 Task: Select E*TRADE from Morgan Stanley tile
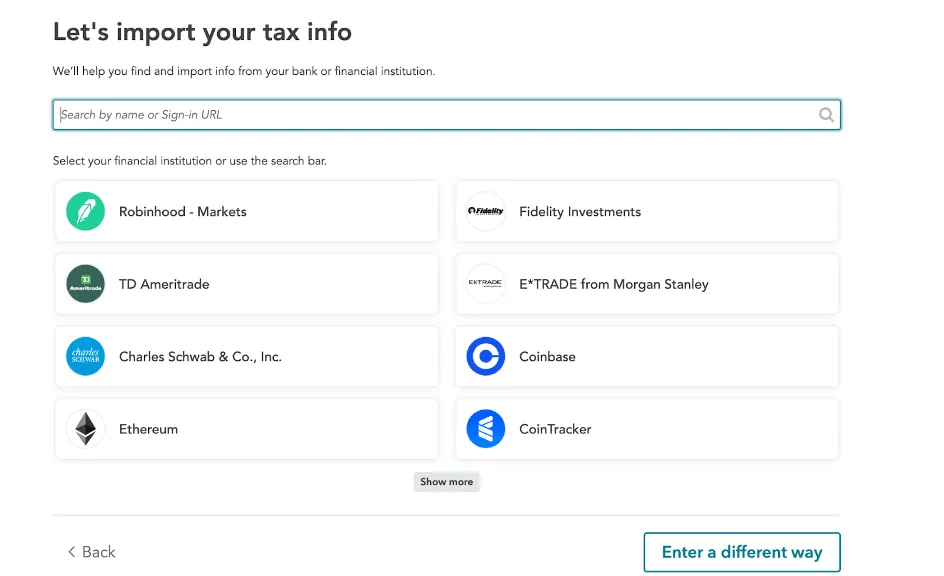[647, 284]
